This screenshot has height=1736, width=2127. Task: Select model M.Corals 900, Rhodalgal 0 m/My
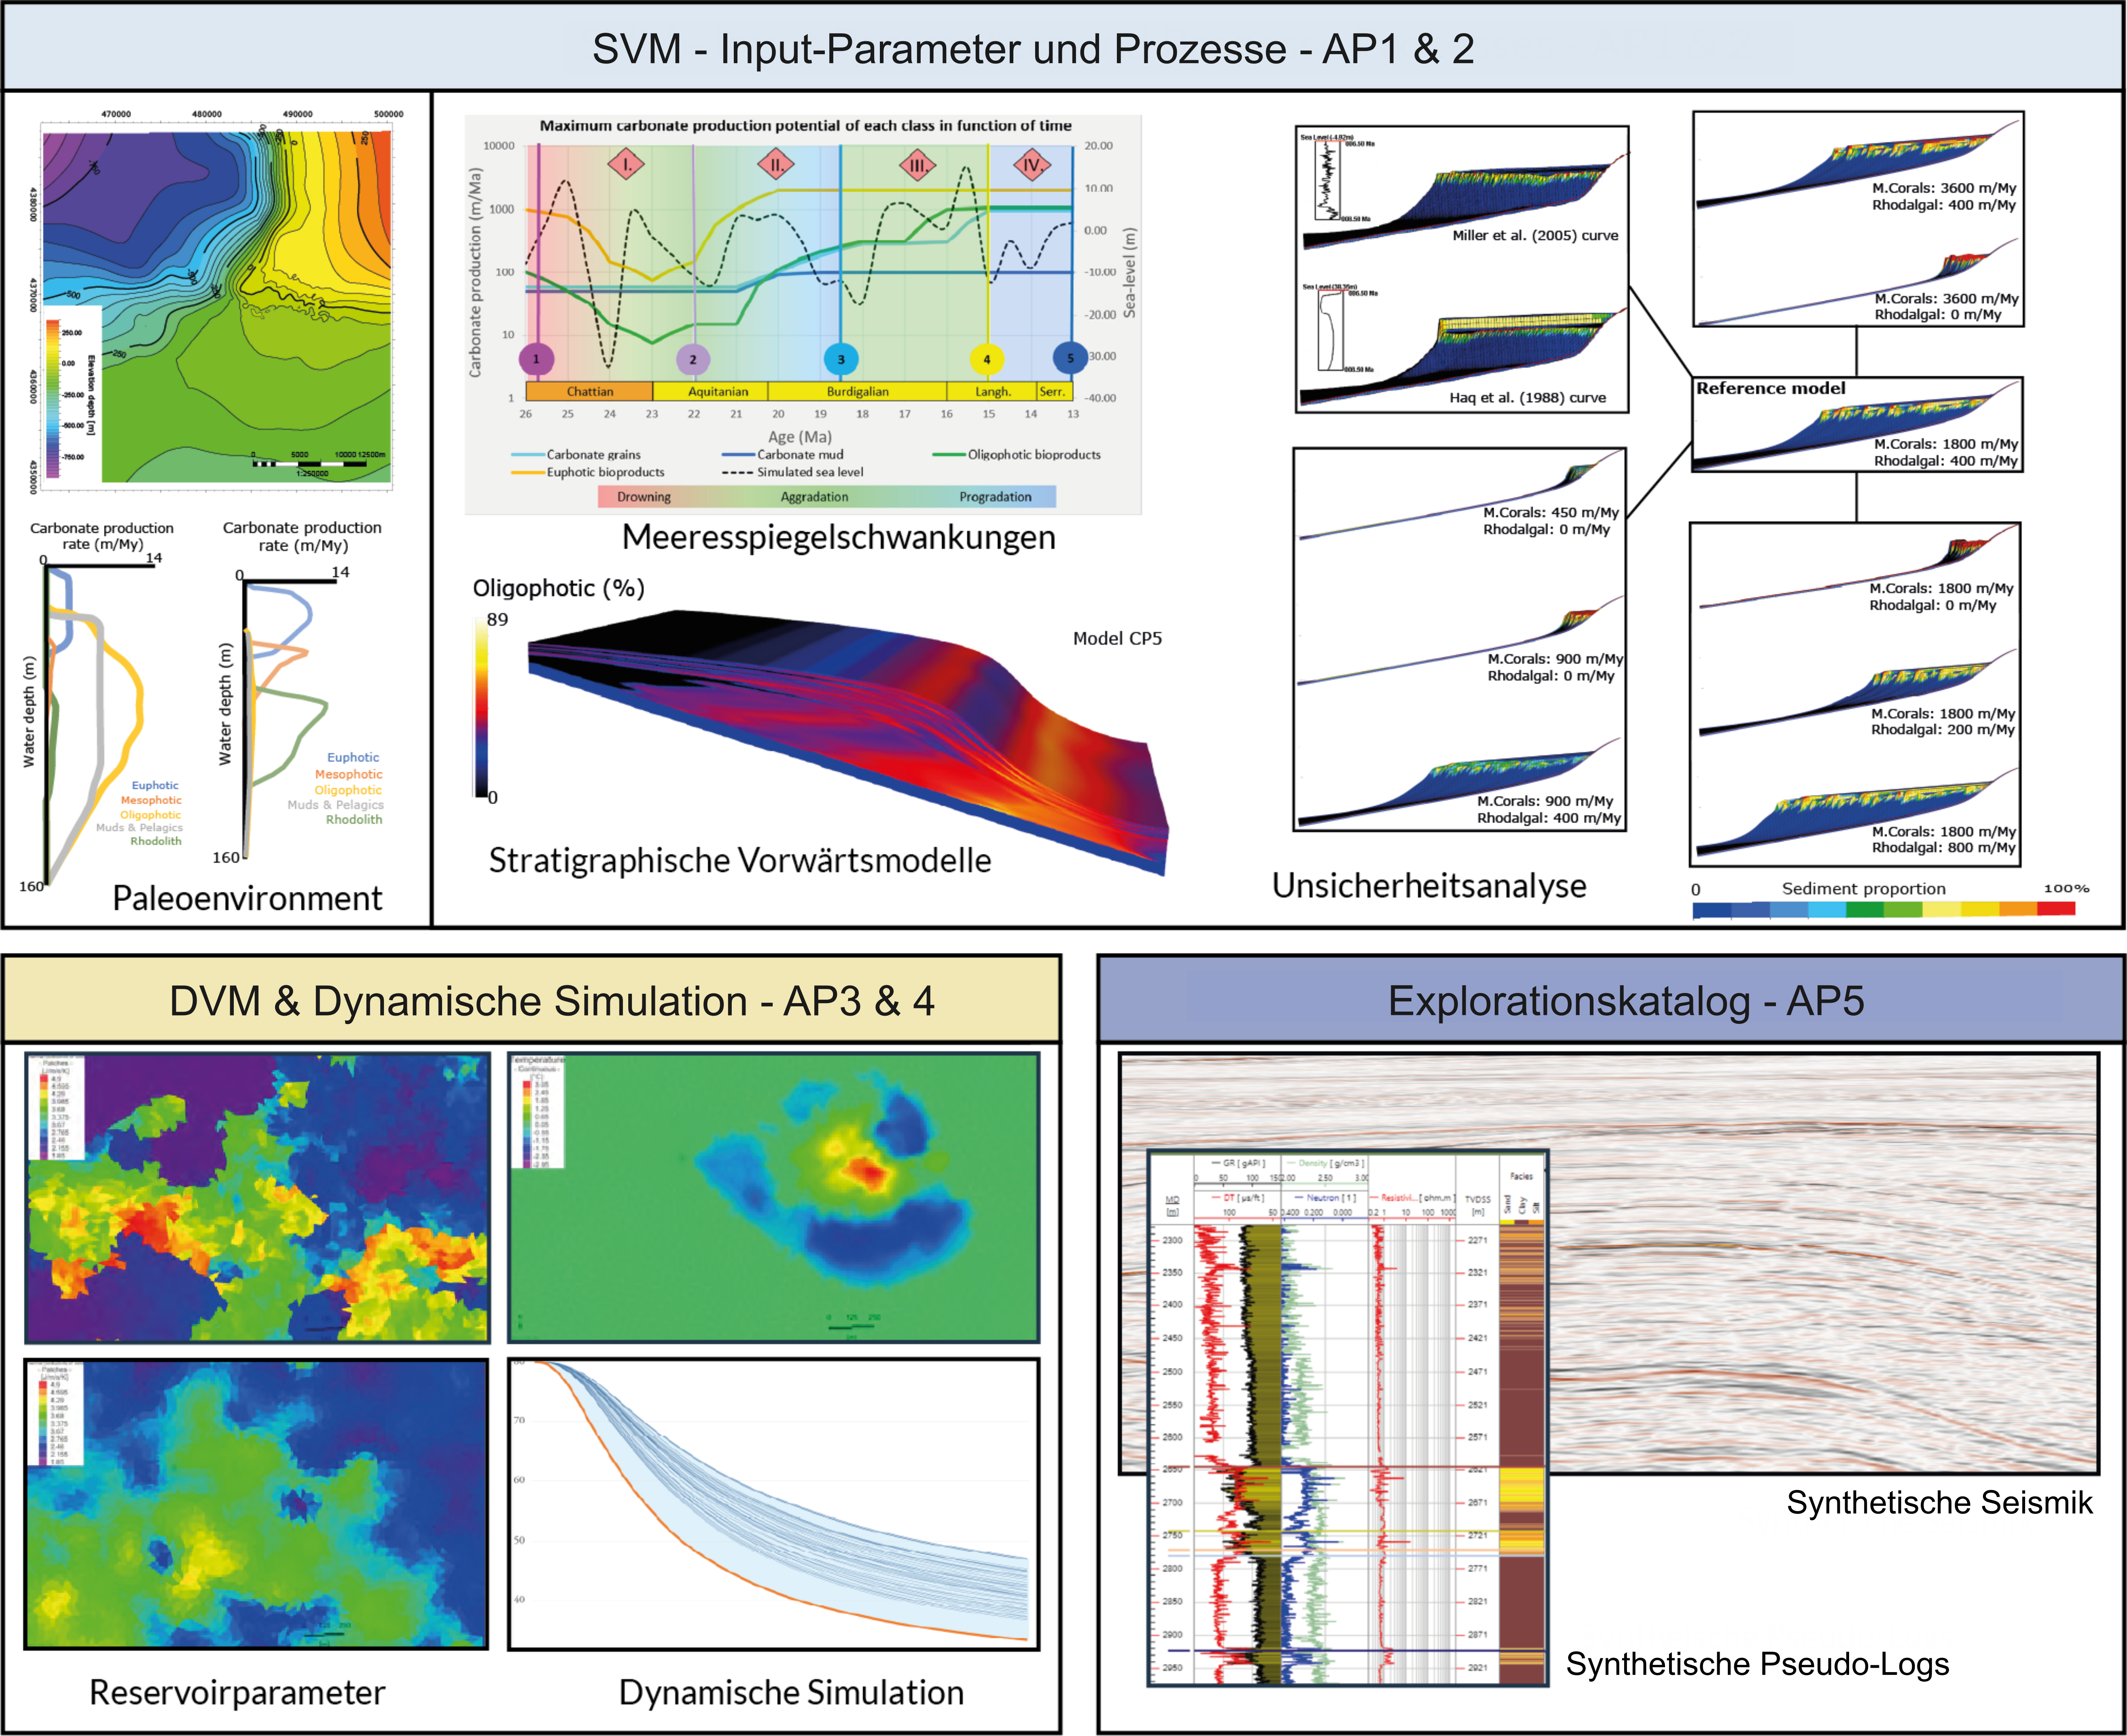click(1460, 642)
